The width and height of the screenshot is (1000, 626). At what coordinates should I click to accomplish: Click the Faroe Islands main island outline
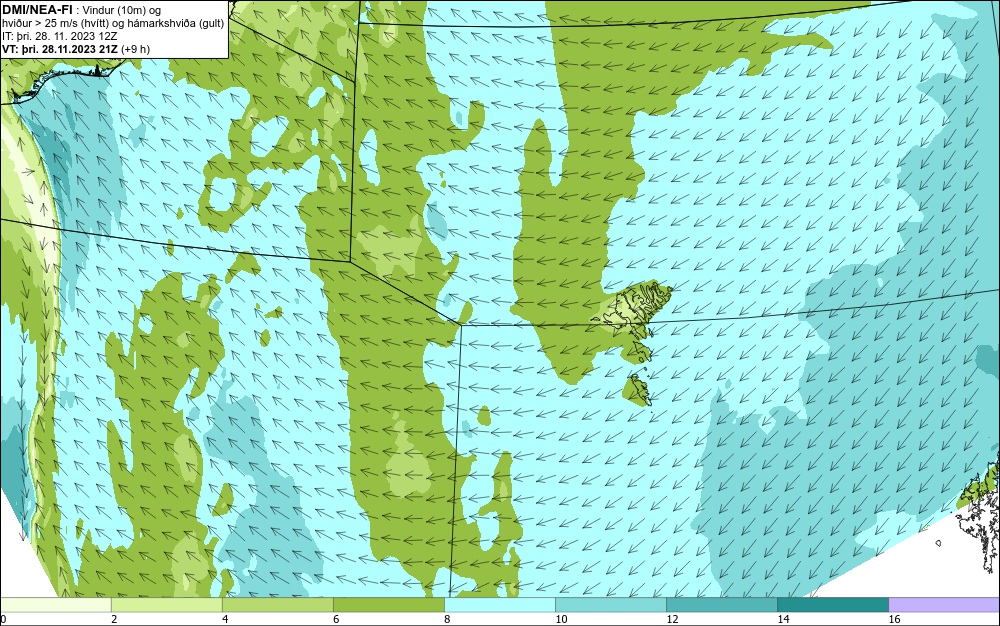click(635, 308)
